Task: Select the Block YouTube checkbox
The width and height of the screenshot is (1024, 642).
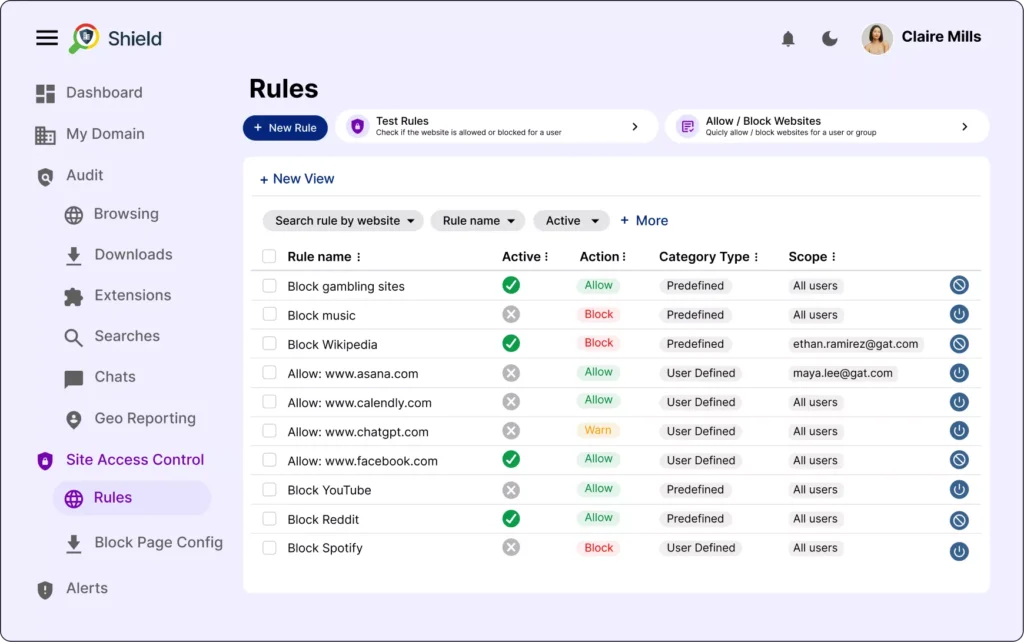Action: (x=269, y=489)
